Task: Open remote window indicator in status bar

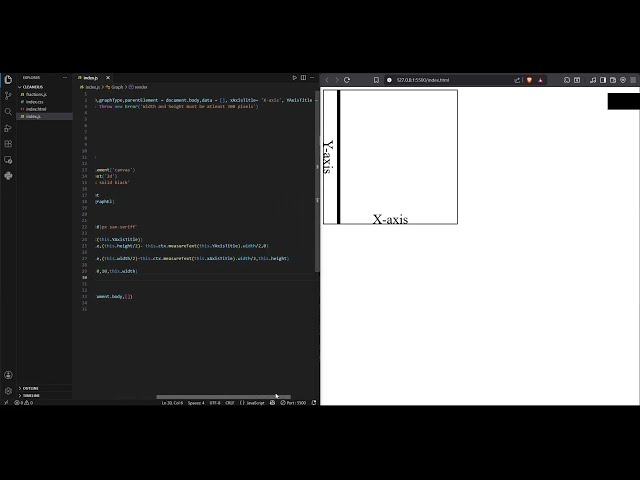Action: (6, 403)
